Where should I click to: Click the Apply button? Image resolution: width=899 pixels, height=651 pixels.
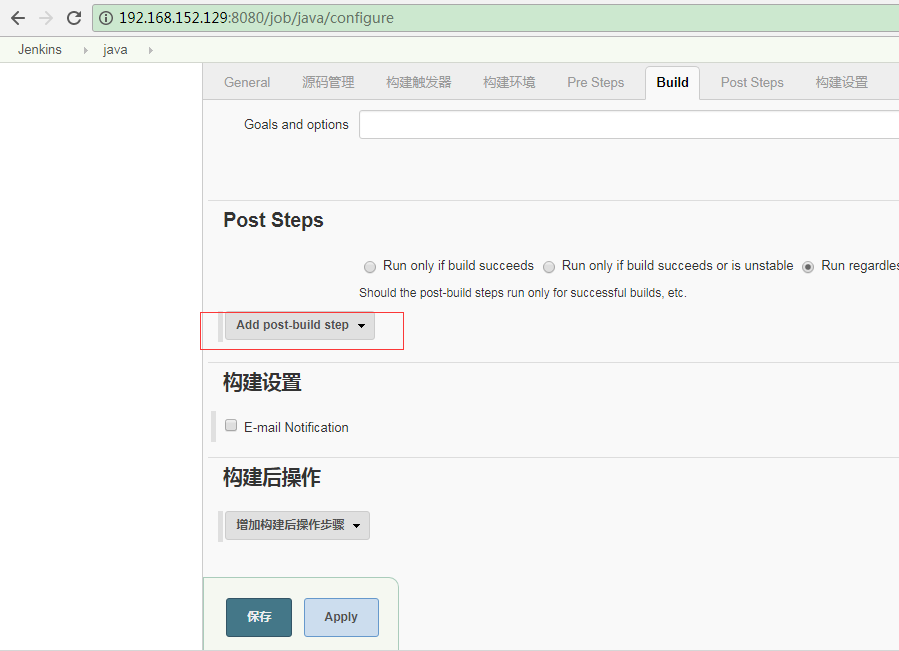pos(341,617)
